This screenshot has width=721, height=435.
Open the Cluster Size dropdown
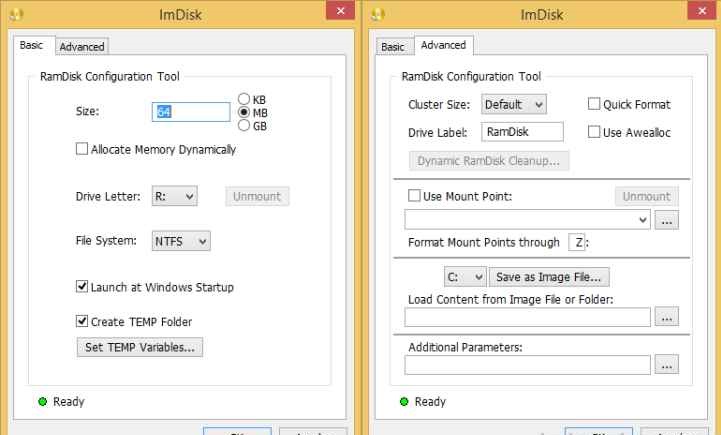[514, 104]
